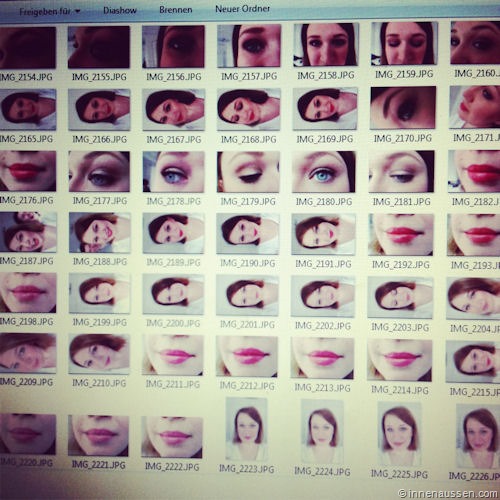Click Brennen in the toolbar
This screenshot has height=500, width=500.
[x=176, y=10]
